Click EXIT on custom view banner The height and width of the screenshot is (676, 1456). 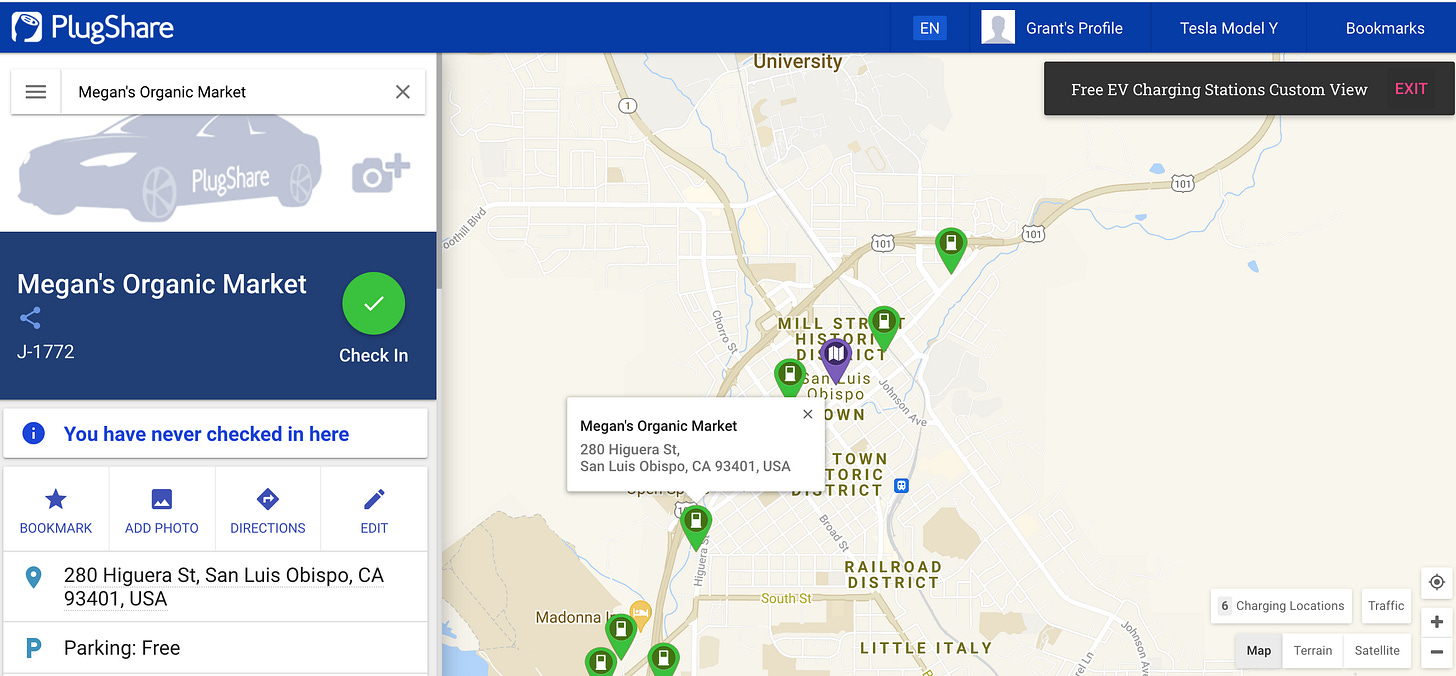coord(1411,89)
